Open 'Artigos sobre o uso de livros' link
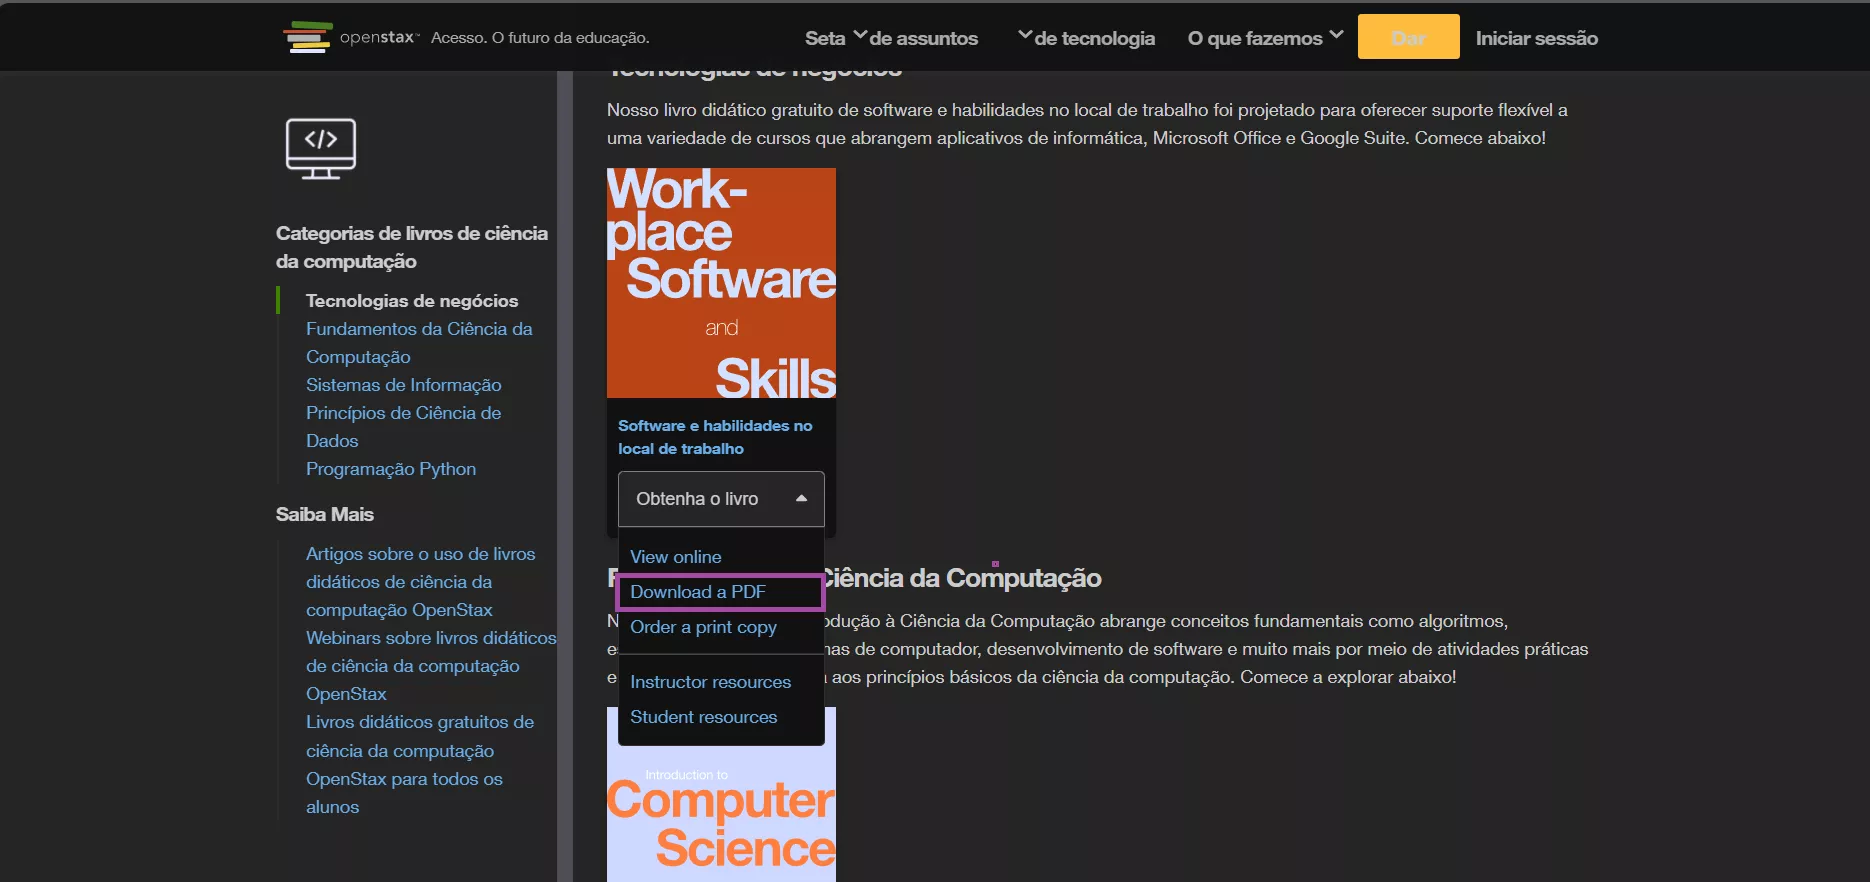 (420, 582)
